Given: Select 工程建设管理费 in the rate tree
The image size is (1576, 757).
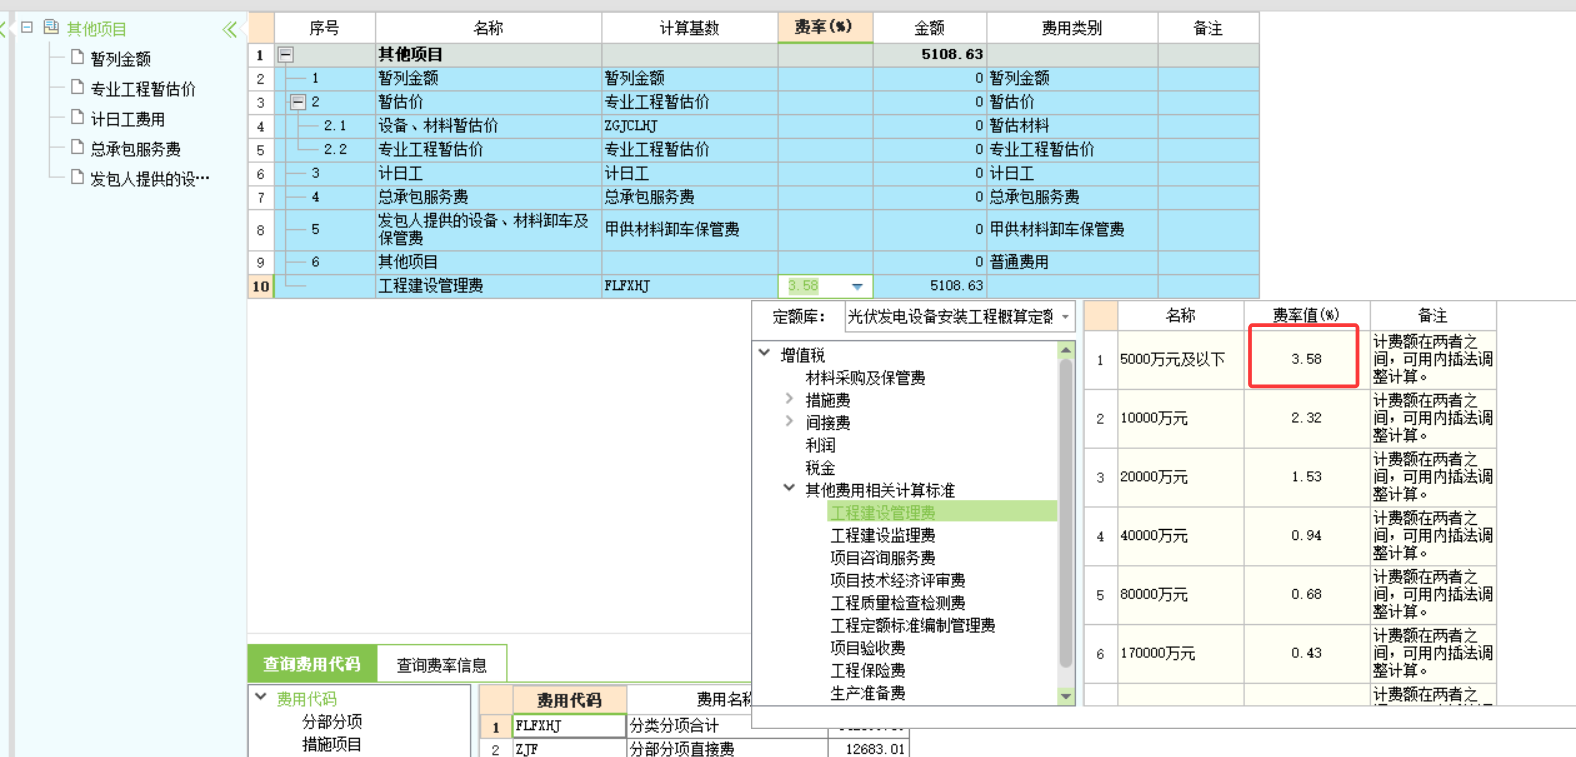Looking at the screenshot, I should point(883,512).
